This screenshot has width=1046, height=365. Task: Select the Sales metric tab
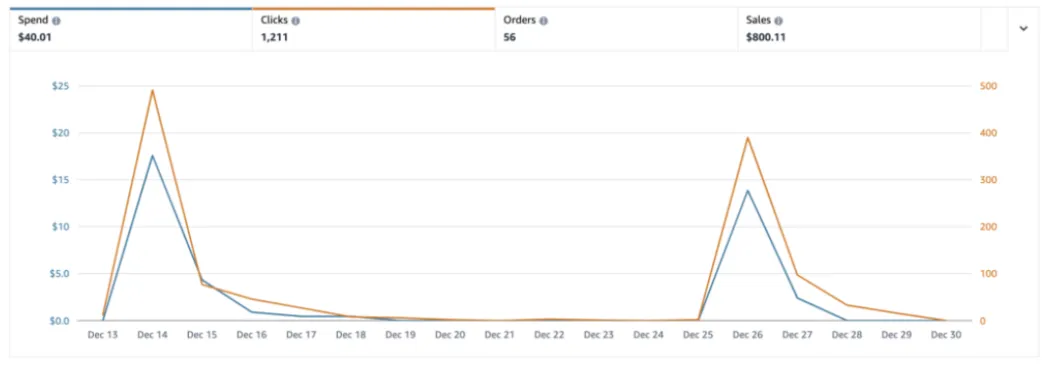tap(859, 29)
